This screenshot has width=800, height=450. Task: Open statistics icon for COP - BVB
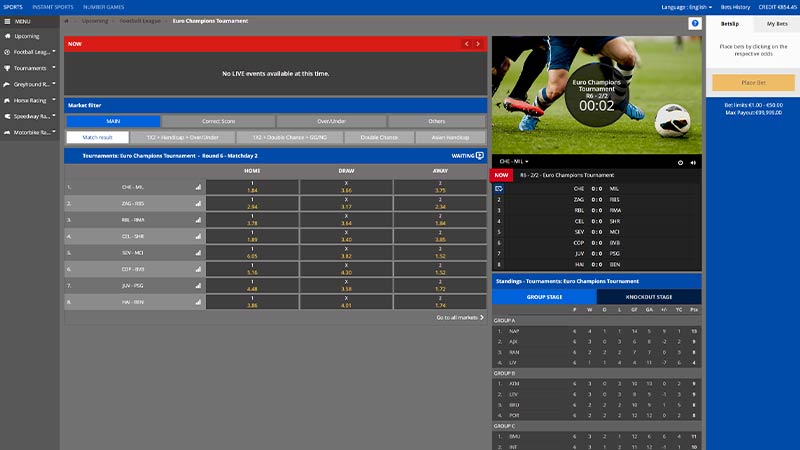point(198,269)
